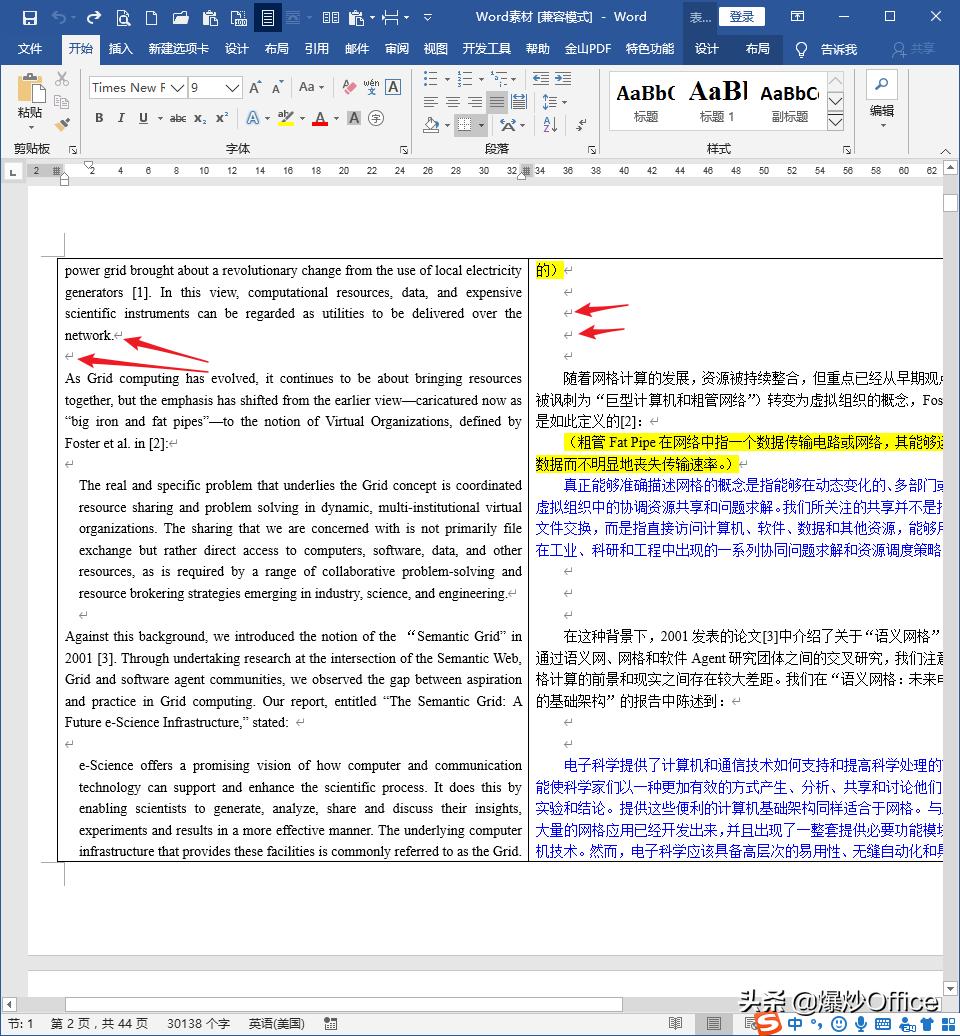Toggle the show formatting marks button
Viewport: 960px width, 1036px height.
click(581, 125)
